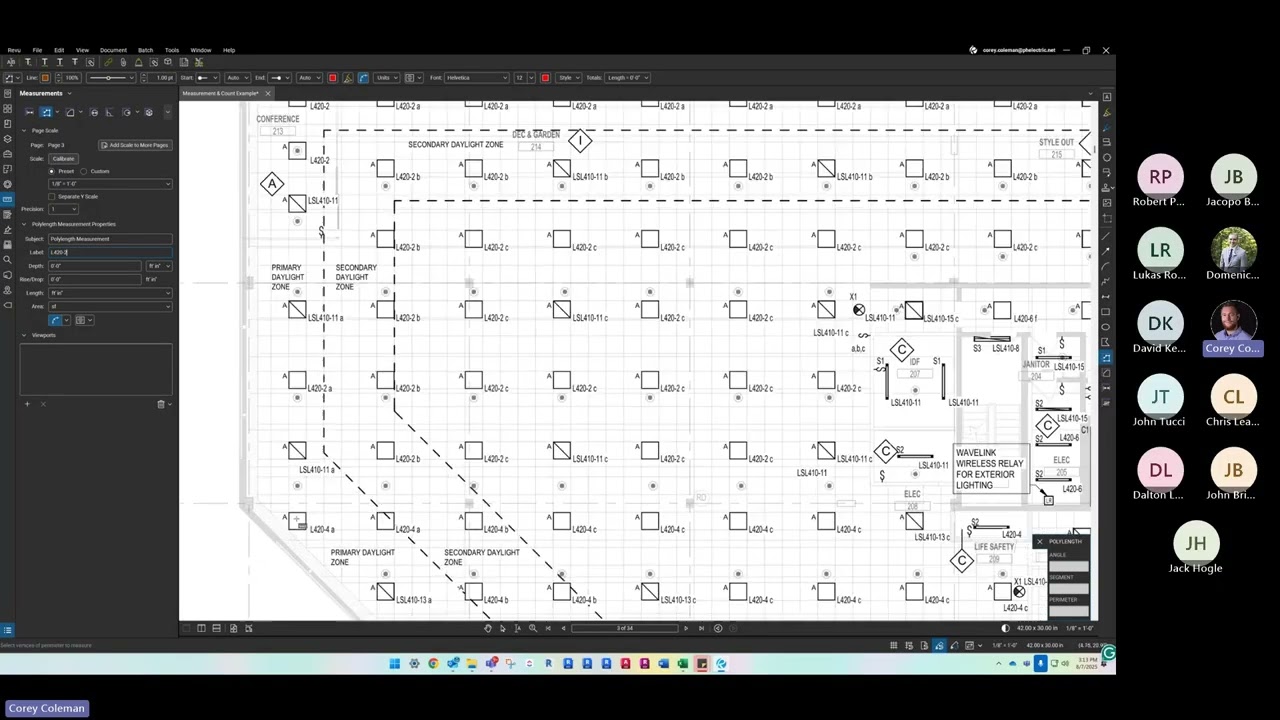Go to next page arrow
Viewport: 1280px width, 720px height.
(x=686, y=628)
